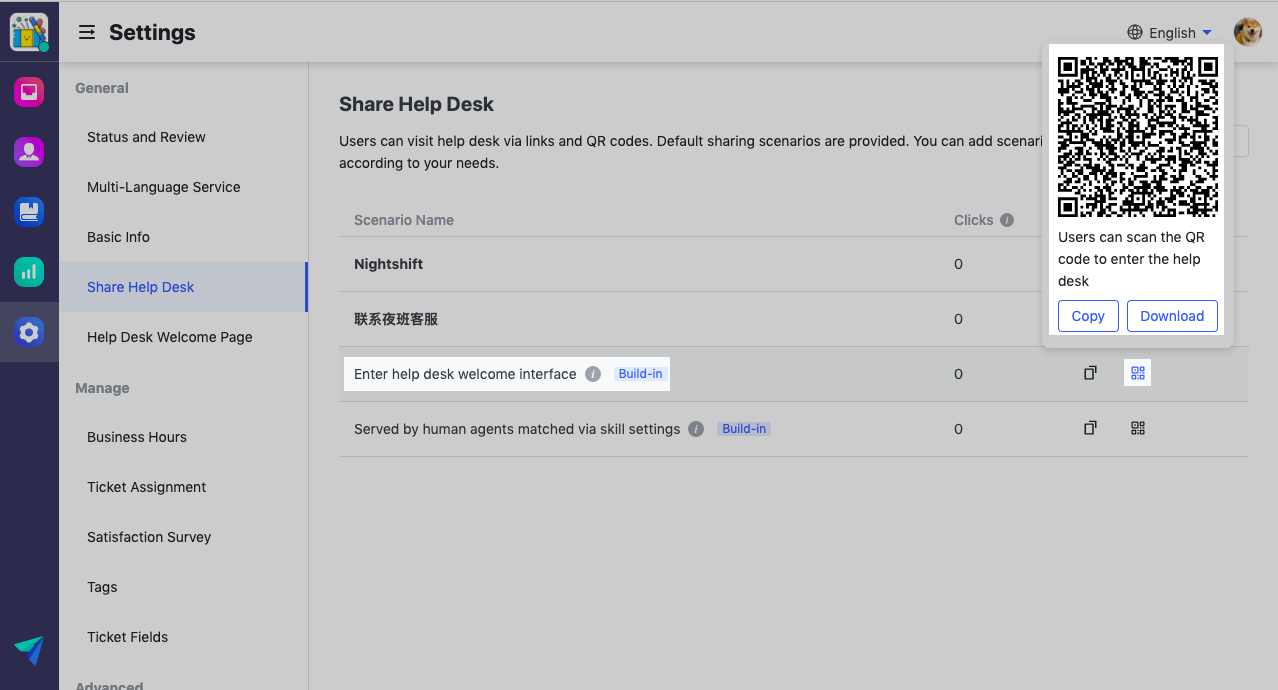Viewport: 1278px width, 690px height.
Task: Show QR code for skill settings scenario
Action: (1137, 428)
